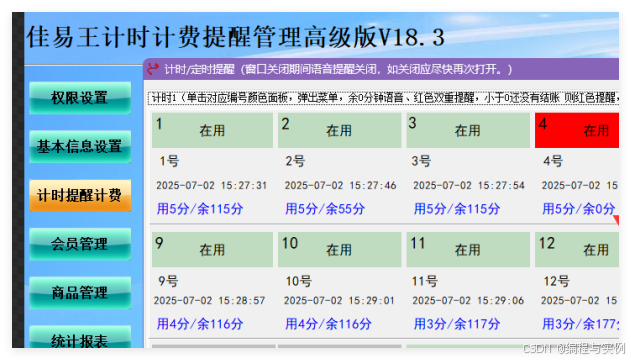
Task: Click 用4分/余116分 under panel 9号
Action: tap(200, 324)
